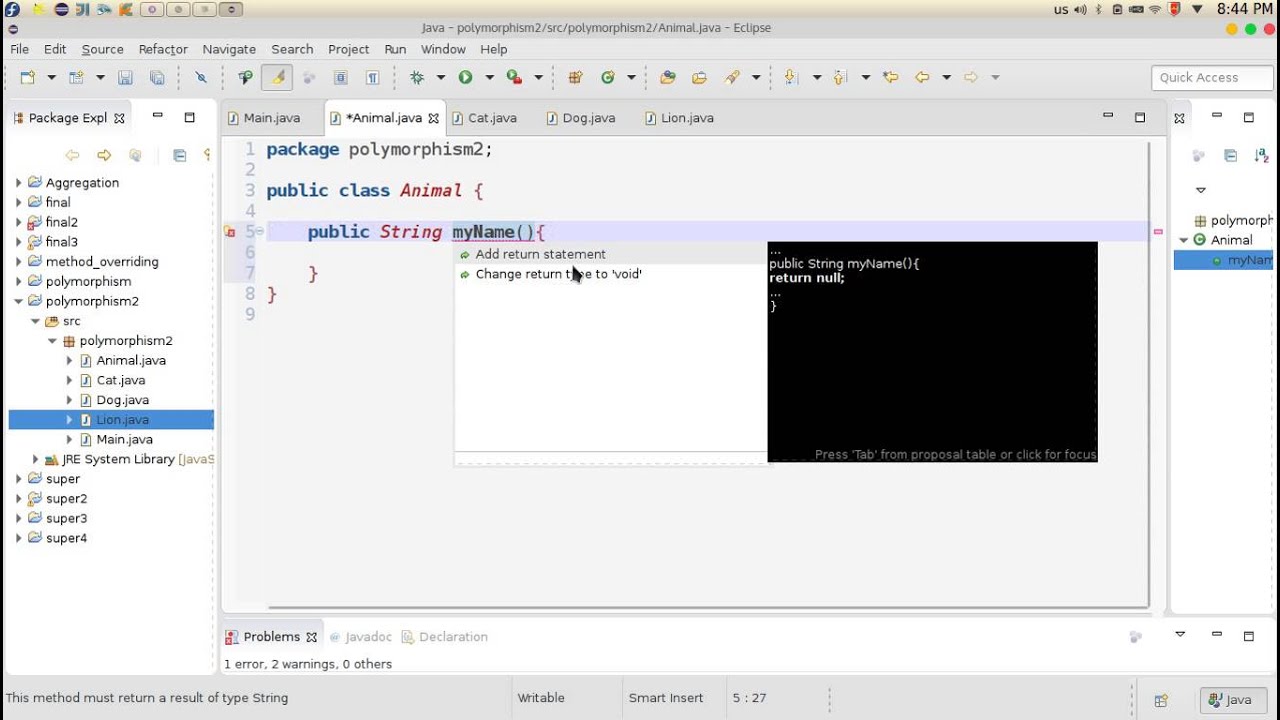Image resolution: width=1280 pixels, height=720 pixels.
Task: Click the editor horizontal scrollbar
Action: pos(707,607)
